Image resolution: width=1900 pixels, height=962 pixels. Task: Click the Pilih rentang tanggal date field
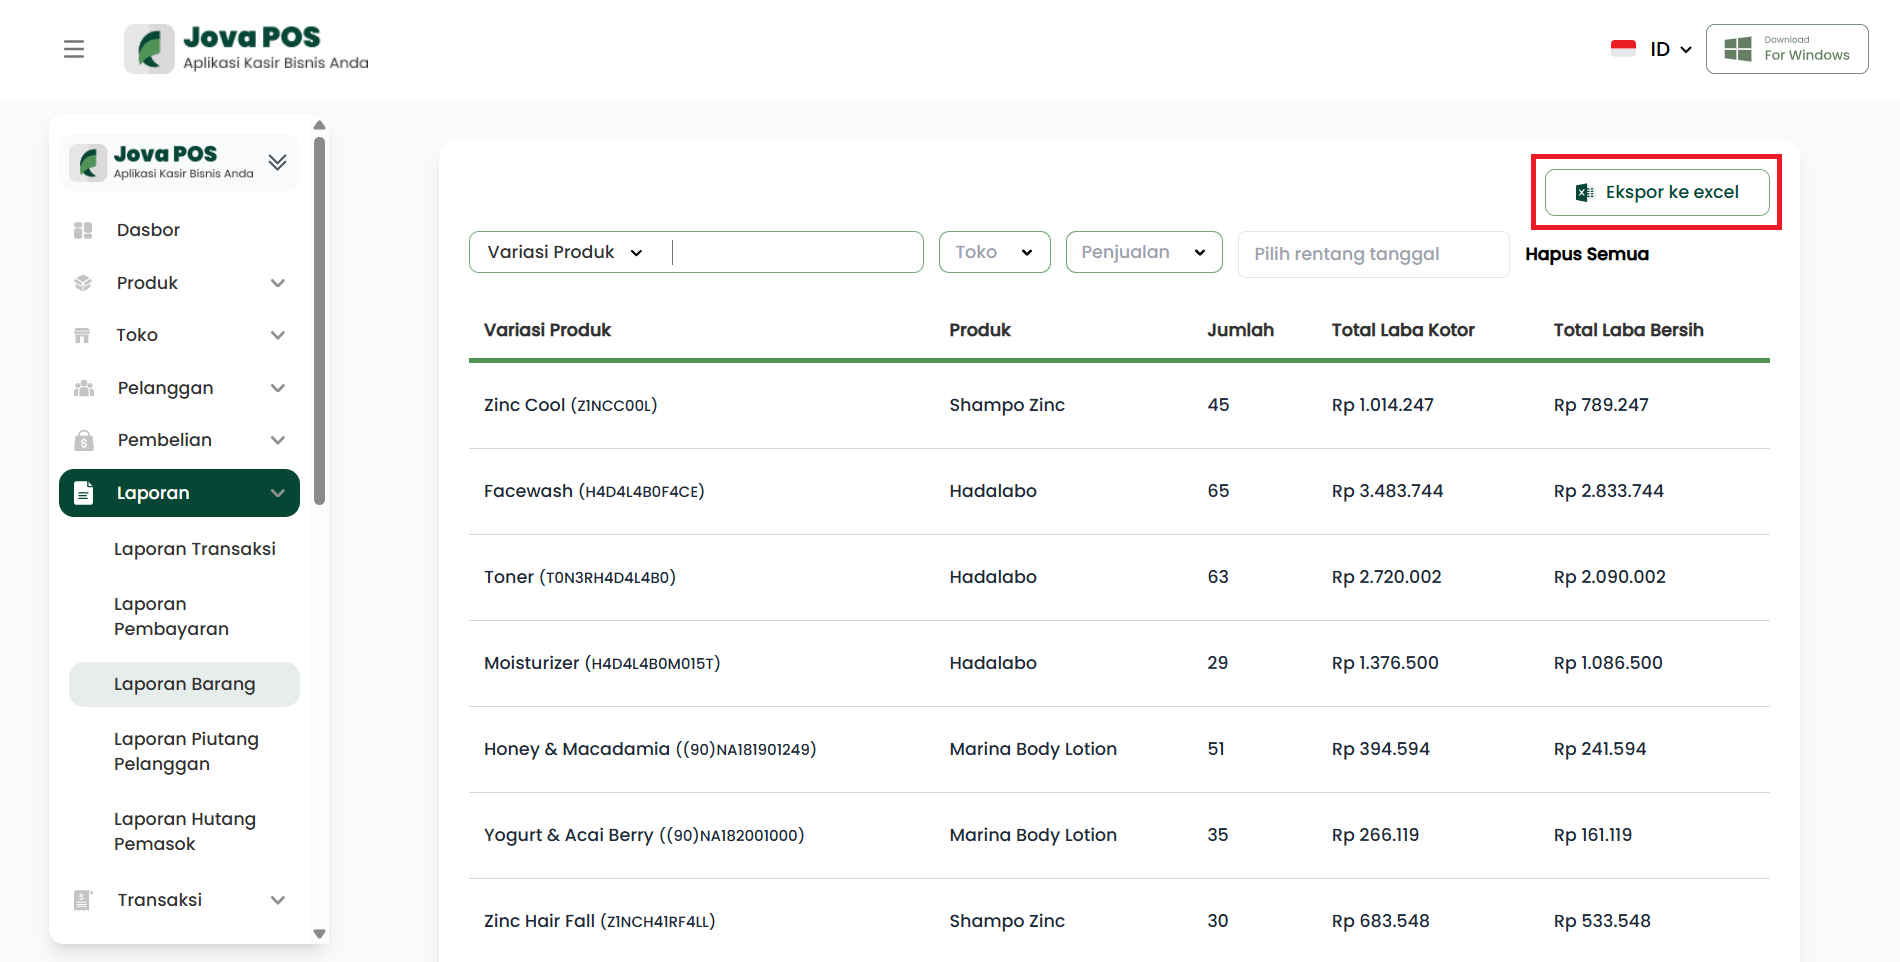[x=1372, y=254]
